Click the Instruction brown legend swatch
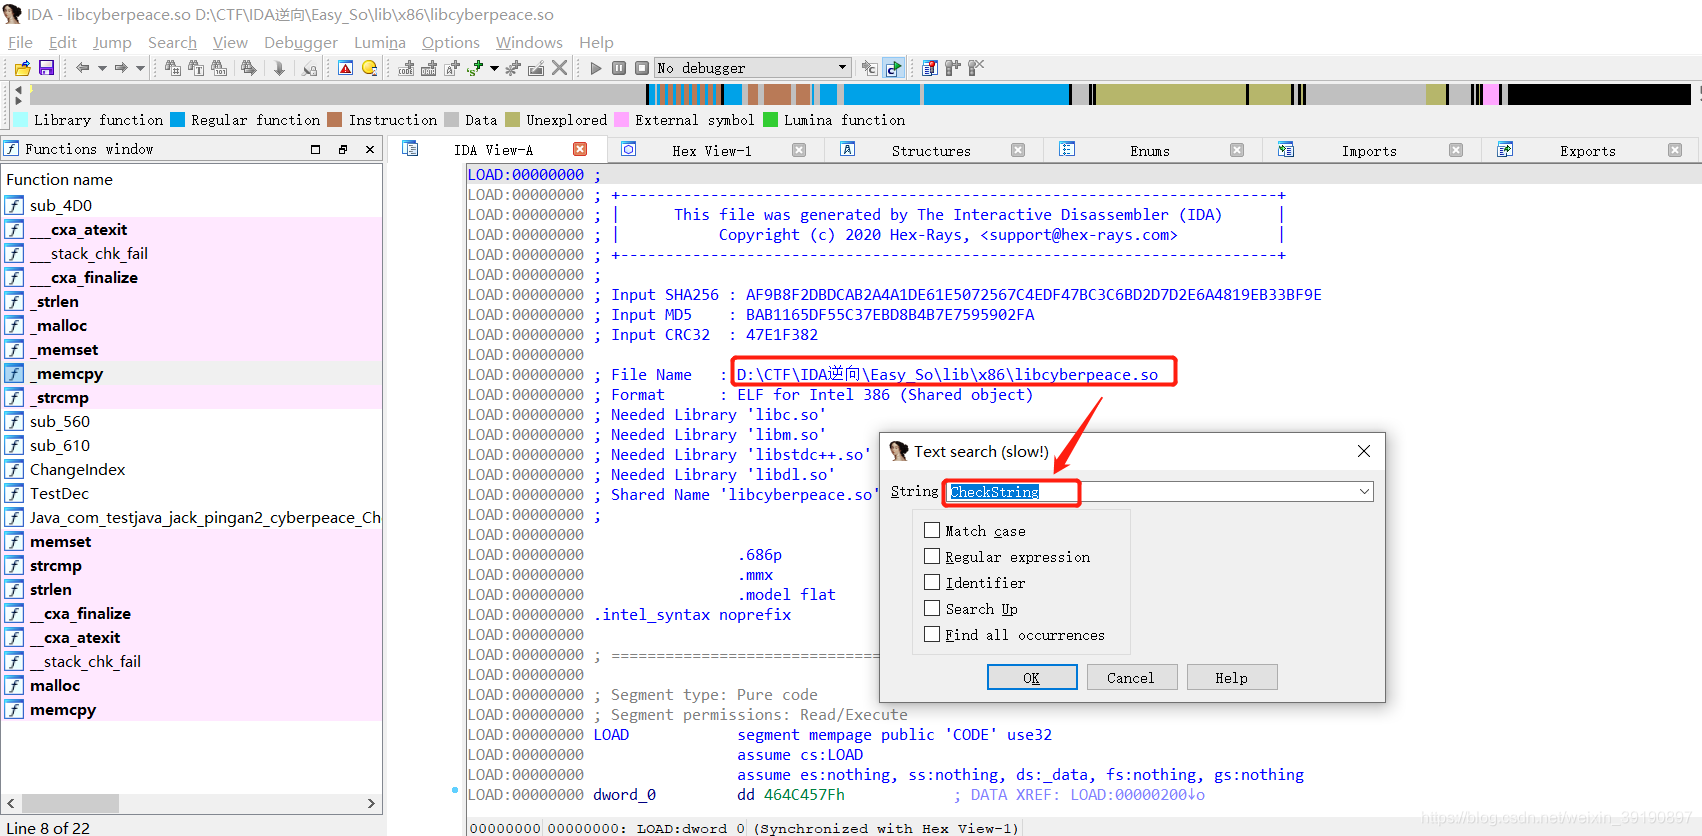1702x836 pixels. pos(335,120)
